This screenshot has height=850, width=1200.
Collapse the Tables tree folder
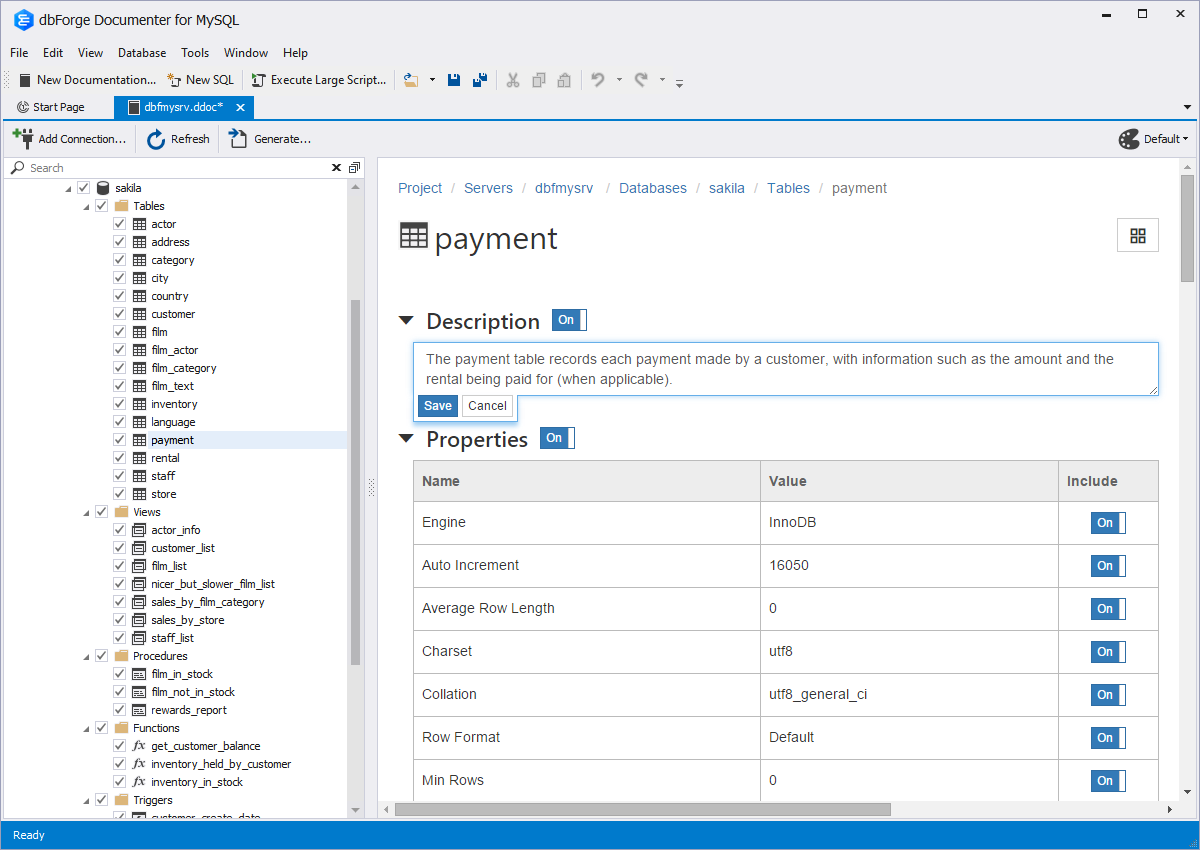[86, 206]
